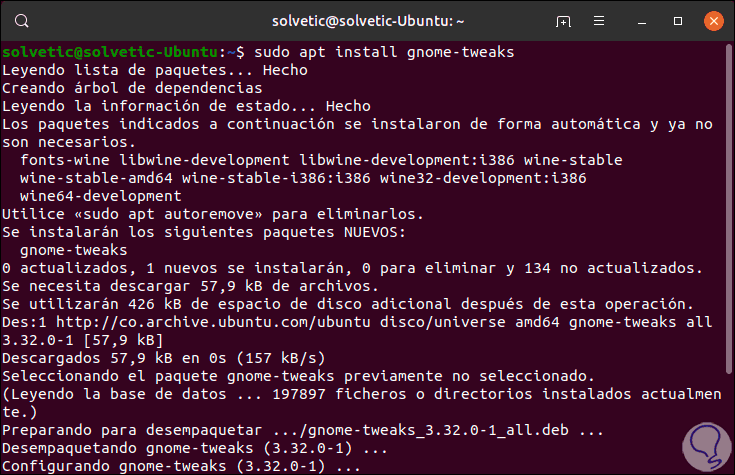The image size is (735, 475).
Task: Click the package 'libwine-development:i386'
Action: pos(407,160)
